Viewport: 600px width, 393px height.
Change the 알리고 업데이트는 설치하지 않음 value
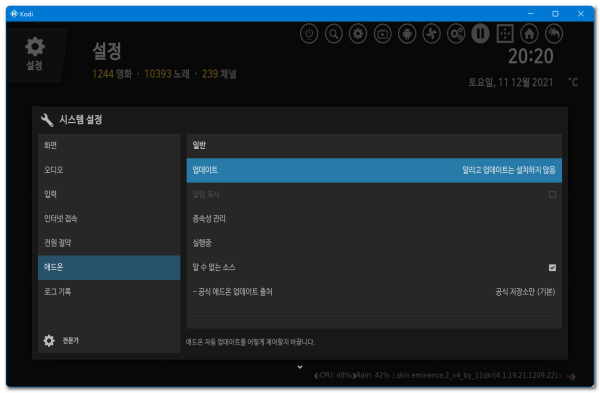click(509, 170)
